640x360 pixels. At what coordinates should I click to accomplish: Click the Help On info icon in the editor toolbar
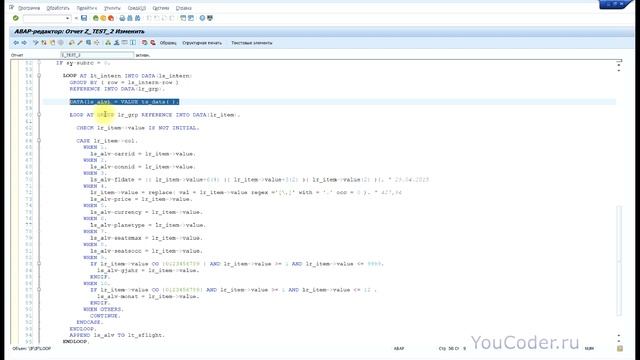(133, 42)
